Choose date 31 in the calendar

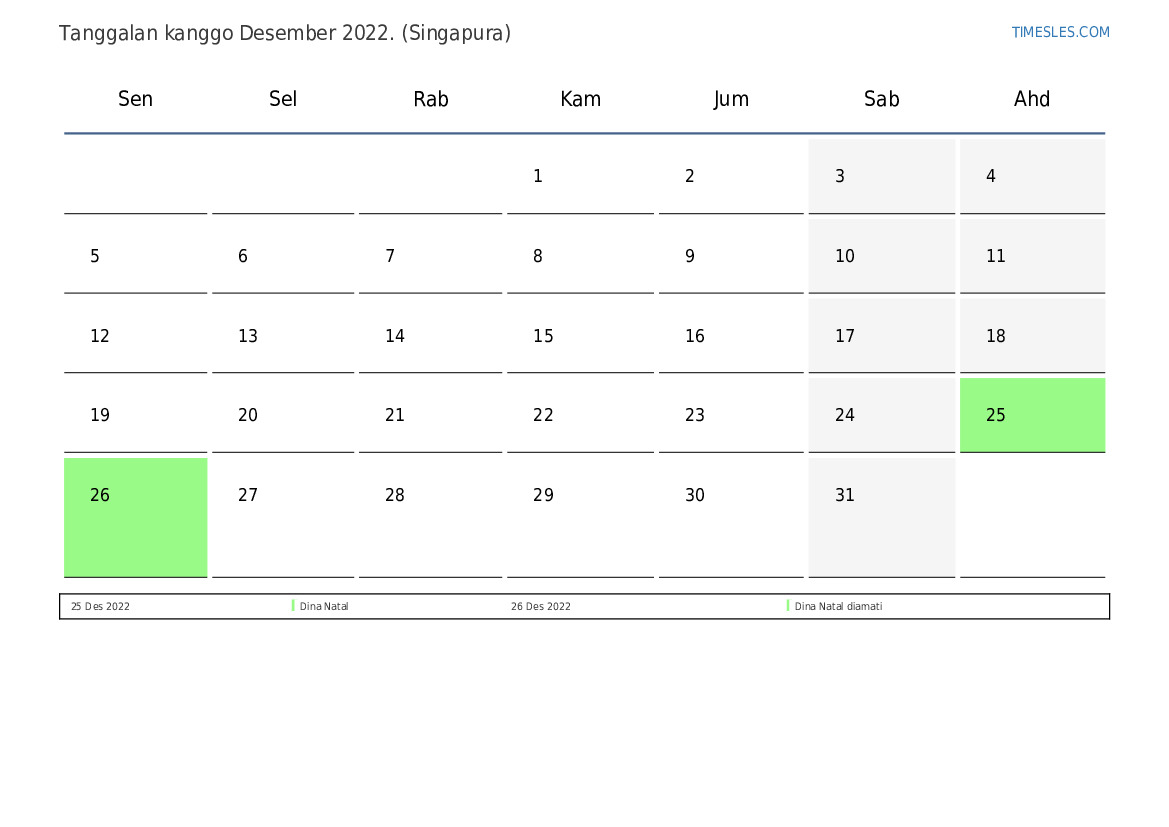coord(845,496)
